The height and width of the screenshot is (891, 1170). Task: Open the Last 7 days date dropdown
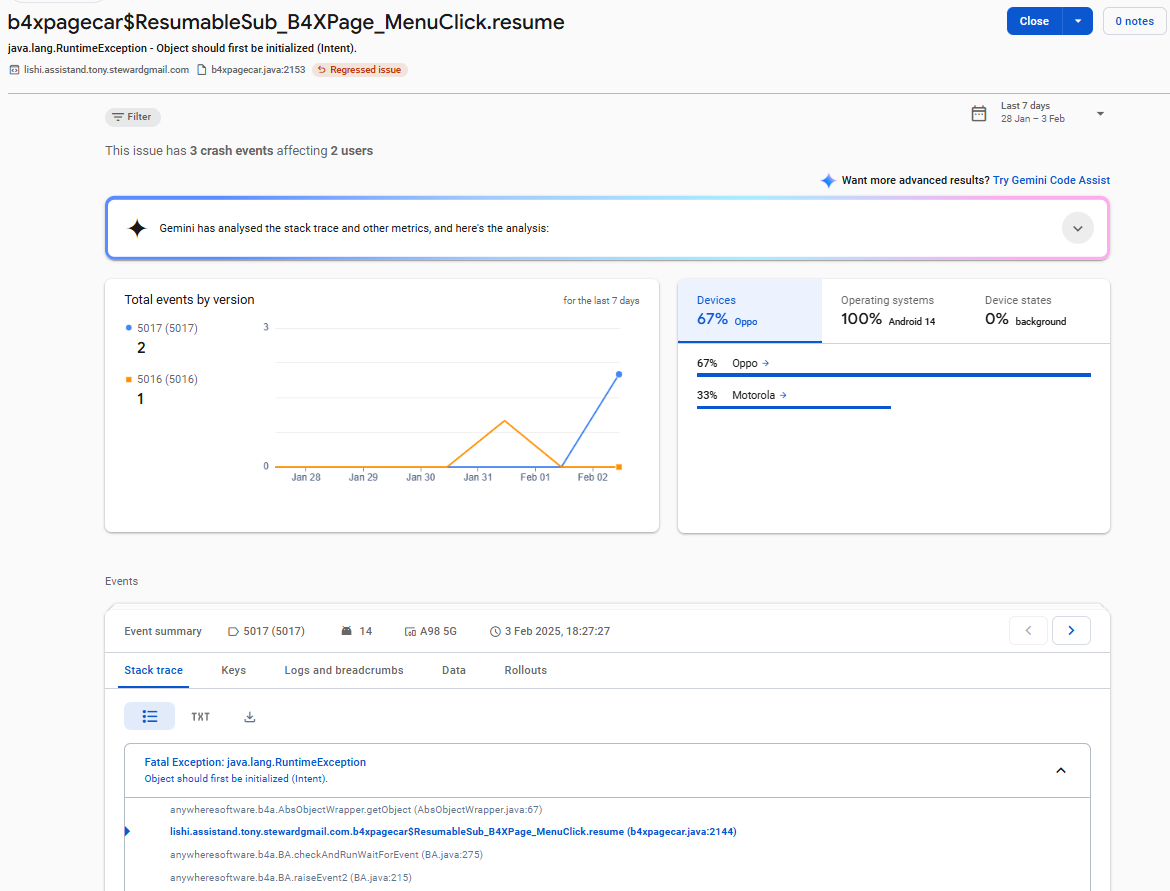click(x=1100, y=113)
